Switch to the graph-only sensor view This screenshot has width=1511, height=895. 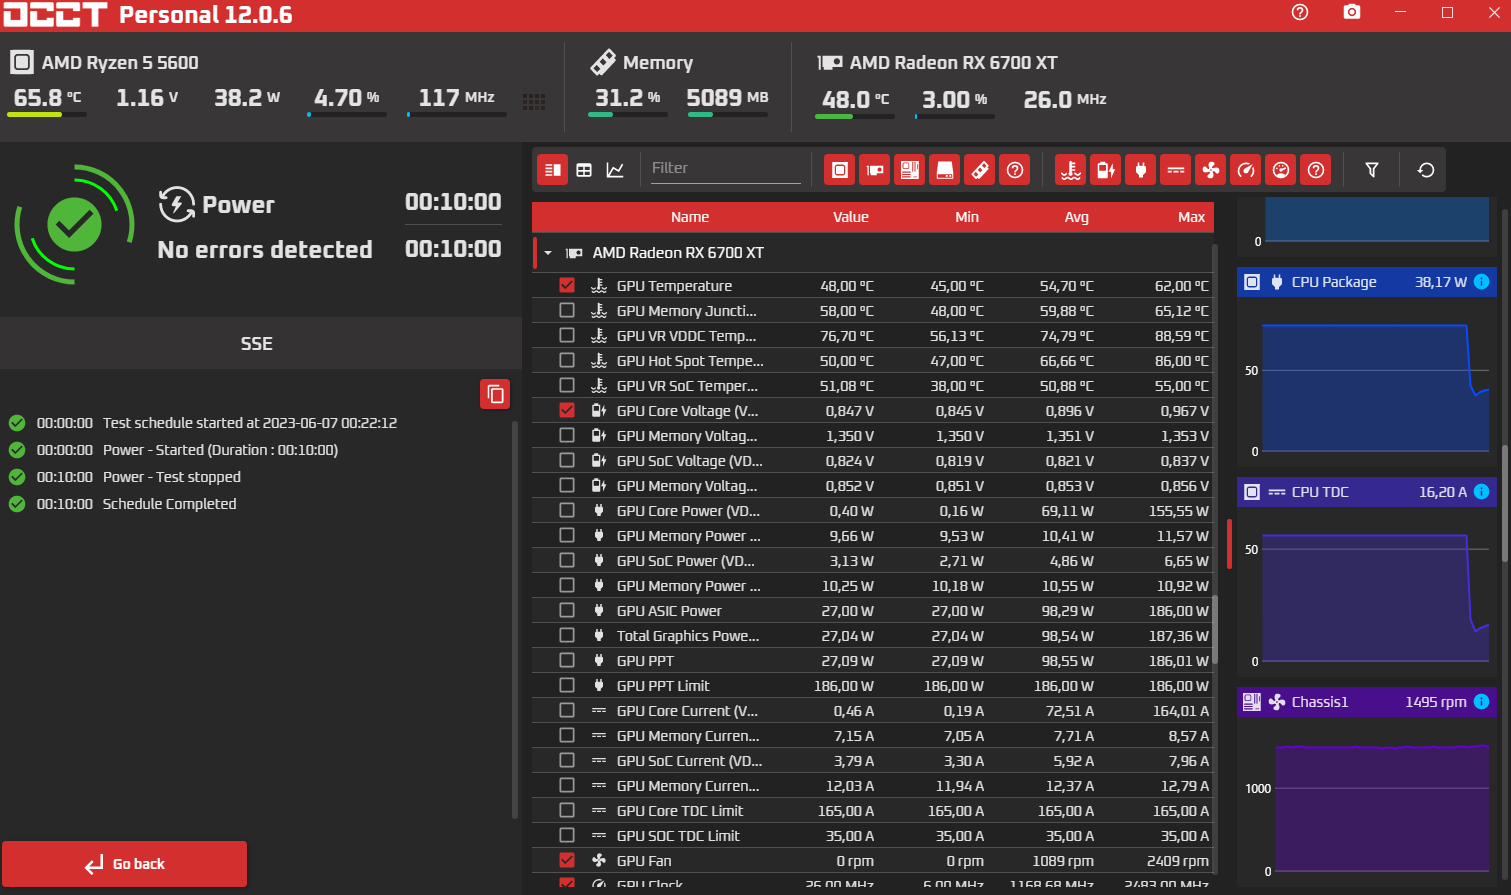pos(615,170)
